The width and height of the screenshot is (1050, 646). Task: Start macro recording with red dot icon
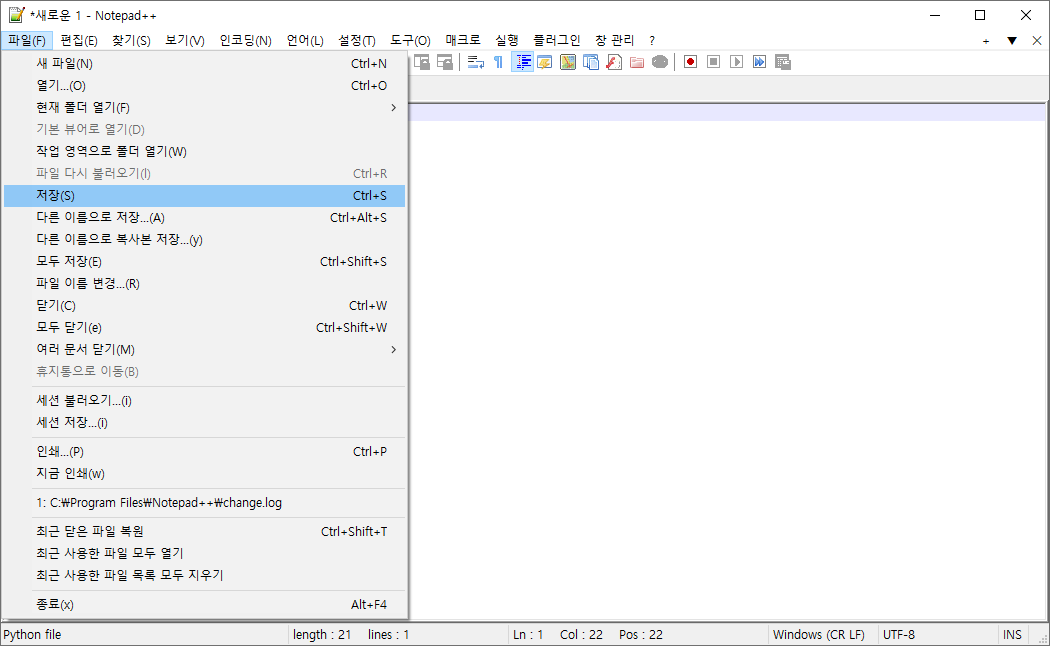click(x=690, y=62)
